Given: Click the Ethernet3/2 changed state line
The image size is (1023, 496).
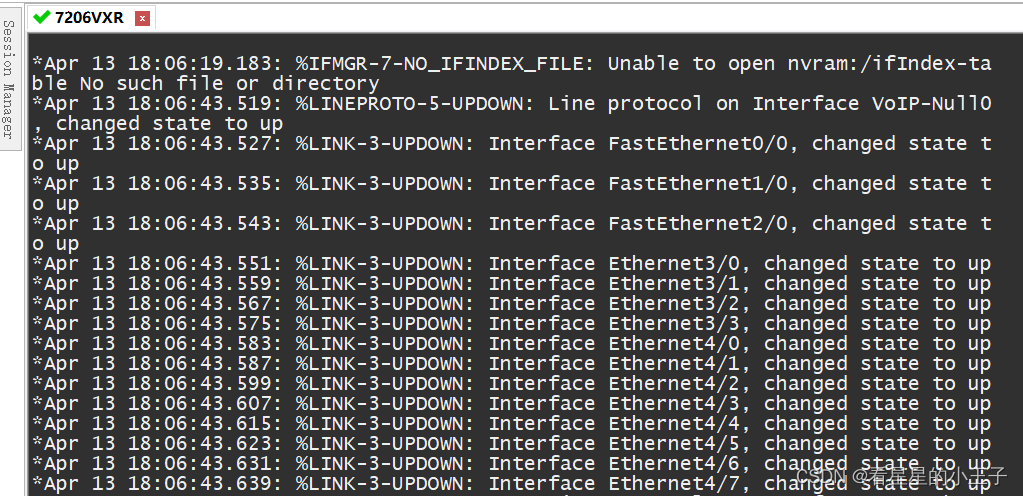Looking at the screenshot, I should (512, 303).
